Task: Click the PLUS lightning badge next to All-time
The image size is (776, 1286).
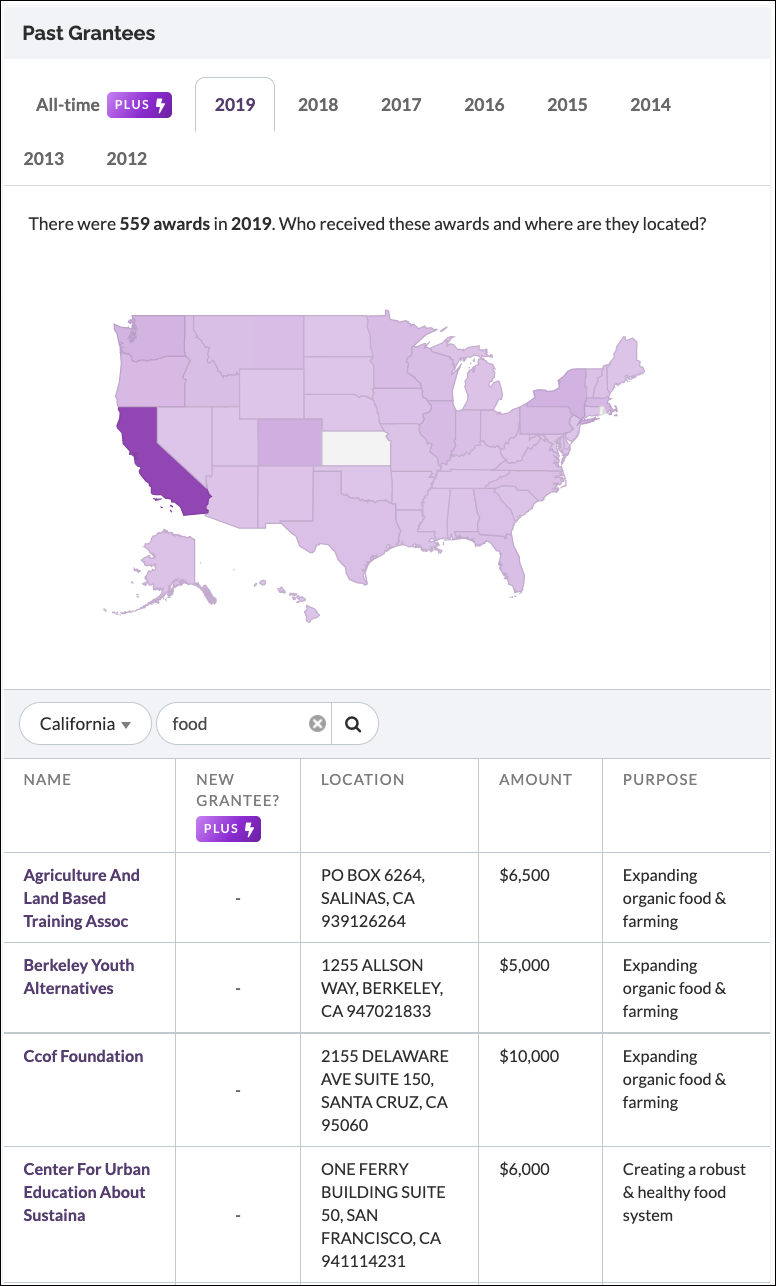Action: (x=139, y=104)
